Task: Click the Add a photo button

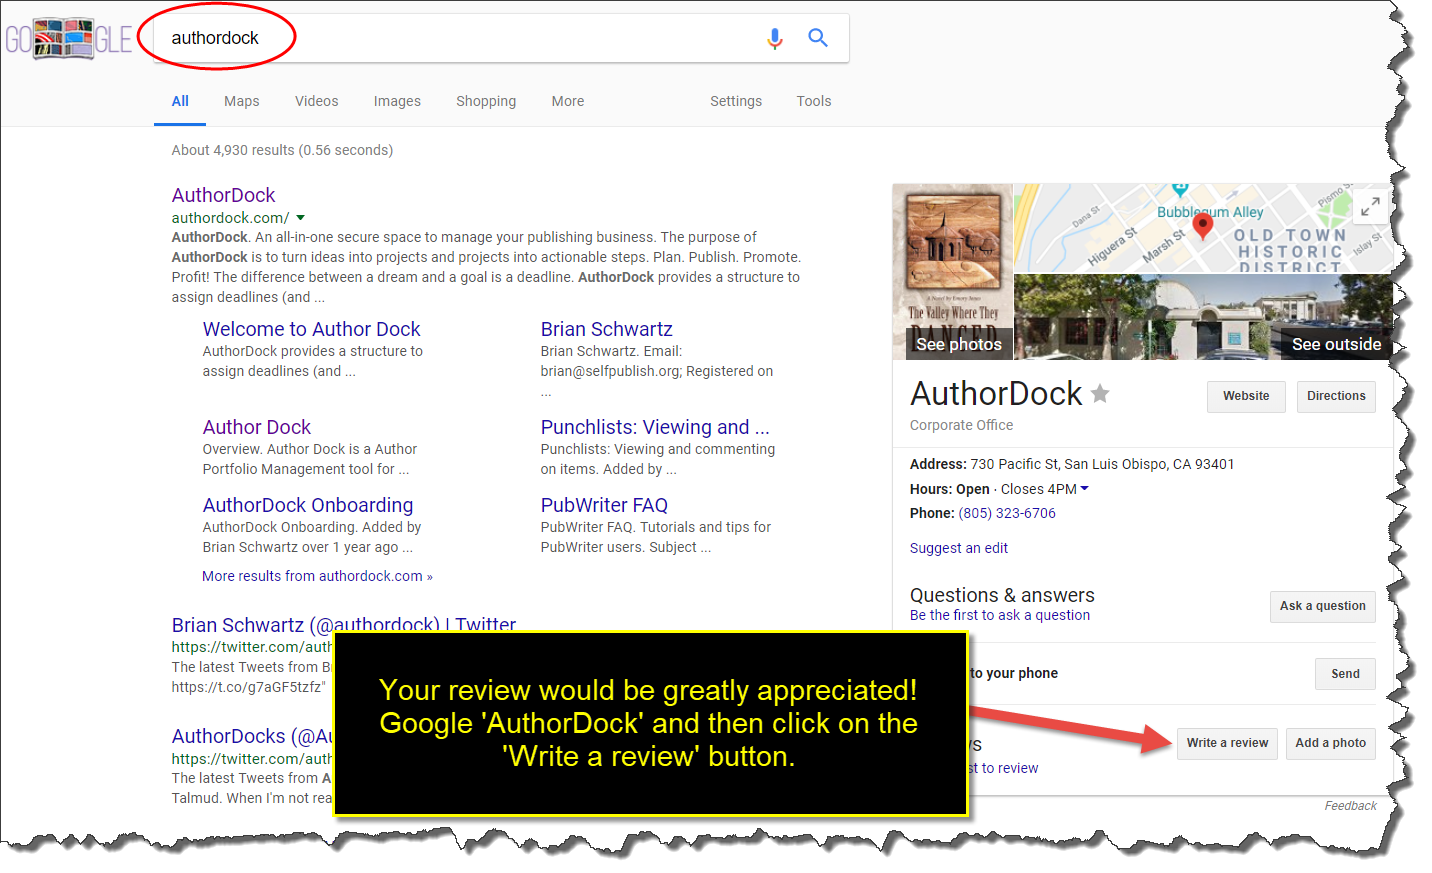Action: point(1330,743)
